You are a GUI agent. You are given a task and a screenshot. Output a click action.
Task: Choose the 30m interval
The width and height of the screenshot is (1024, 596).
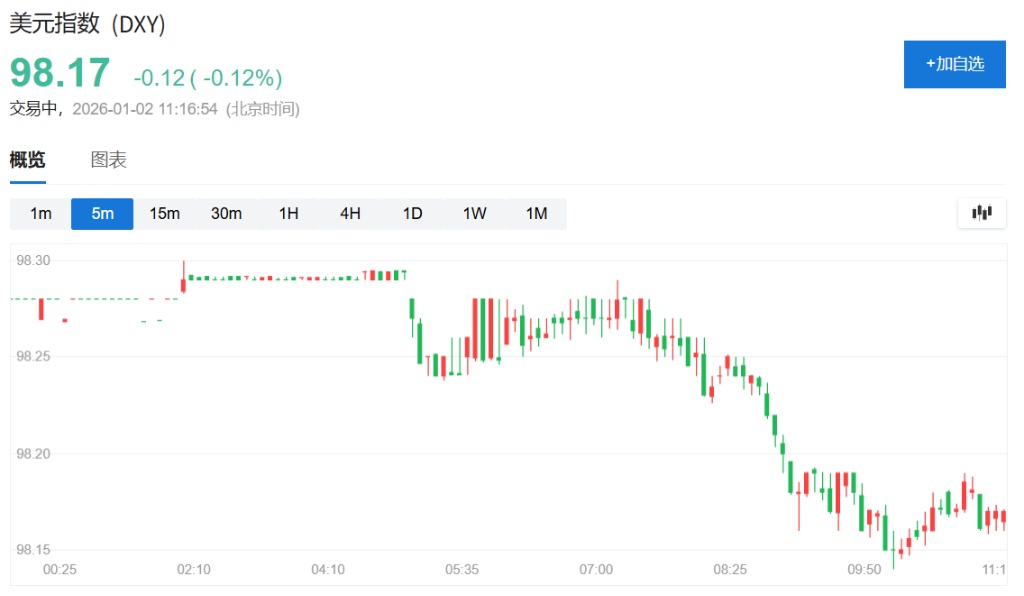coord(226,214)
